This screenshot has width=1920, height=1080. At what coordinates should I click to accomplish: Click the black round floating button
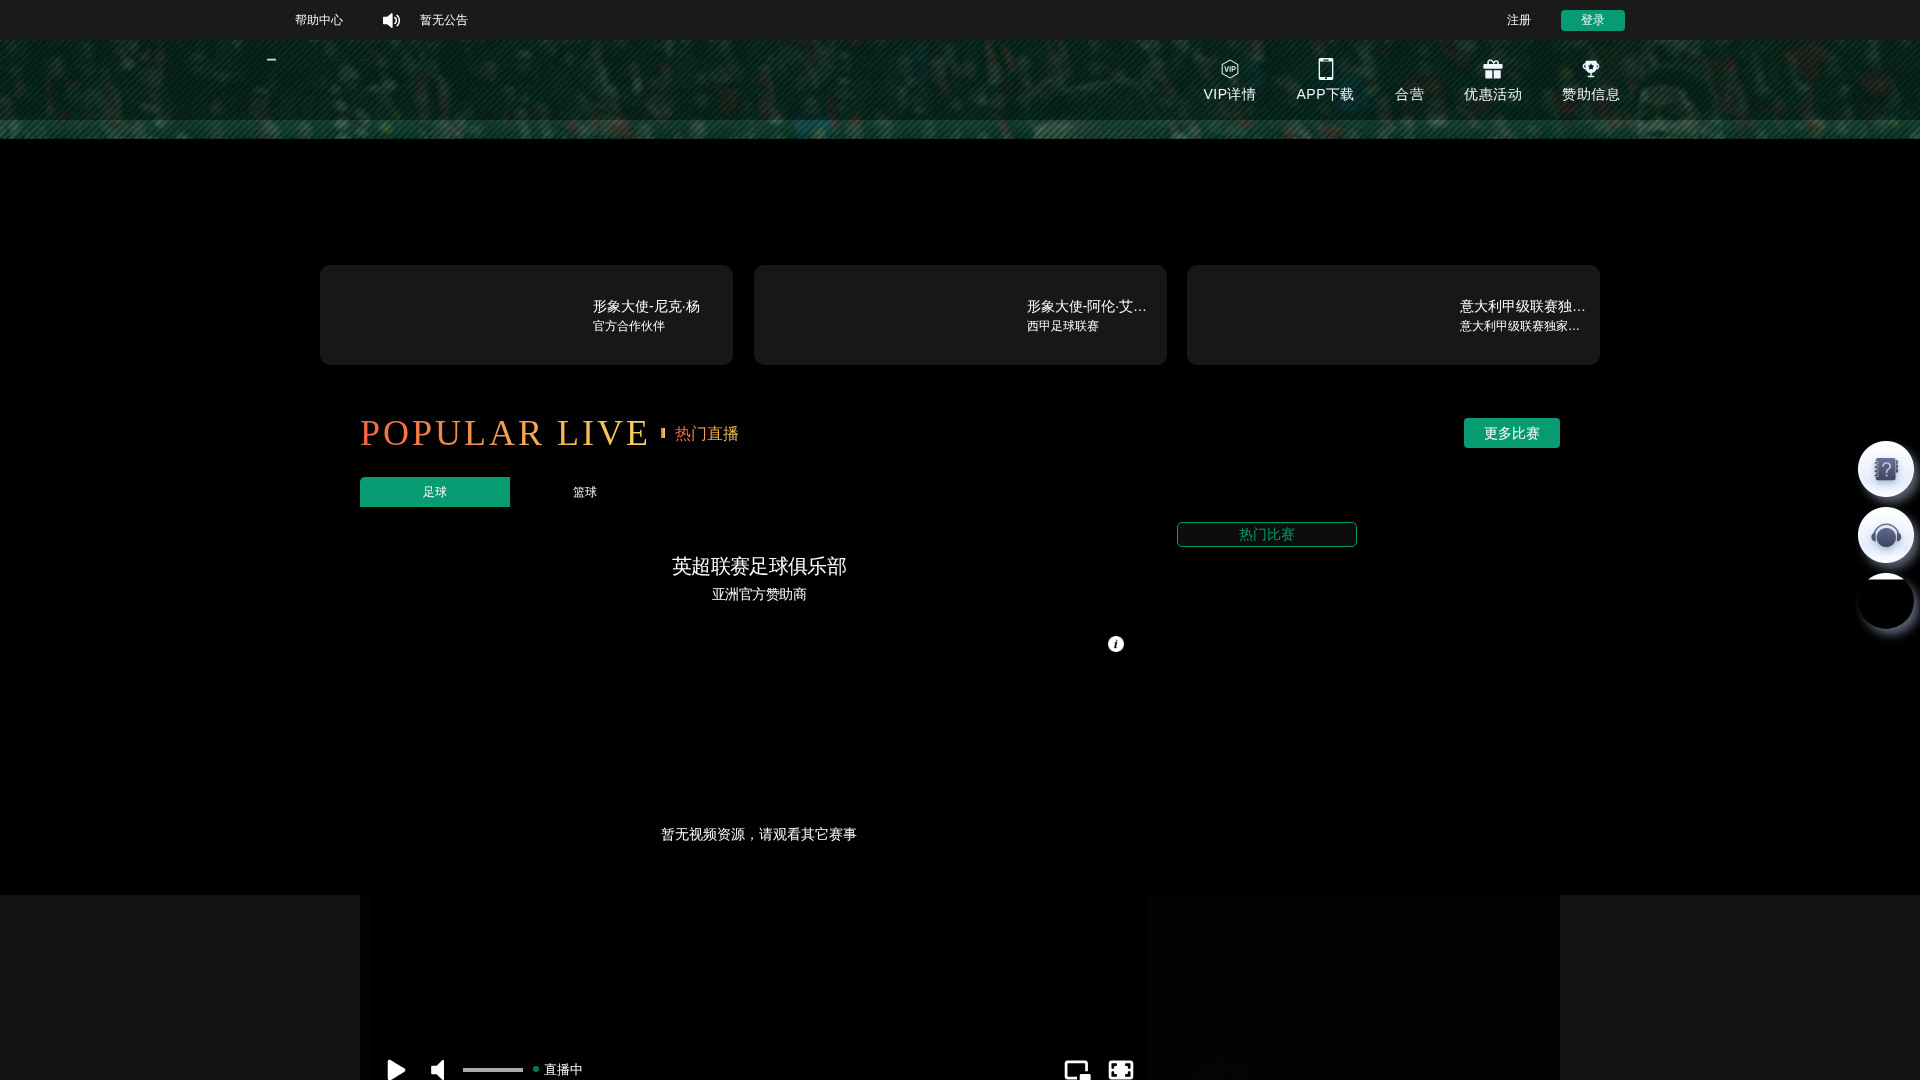tap(1885, 601)
